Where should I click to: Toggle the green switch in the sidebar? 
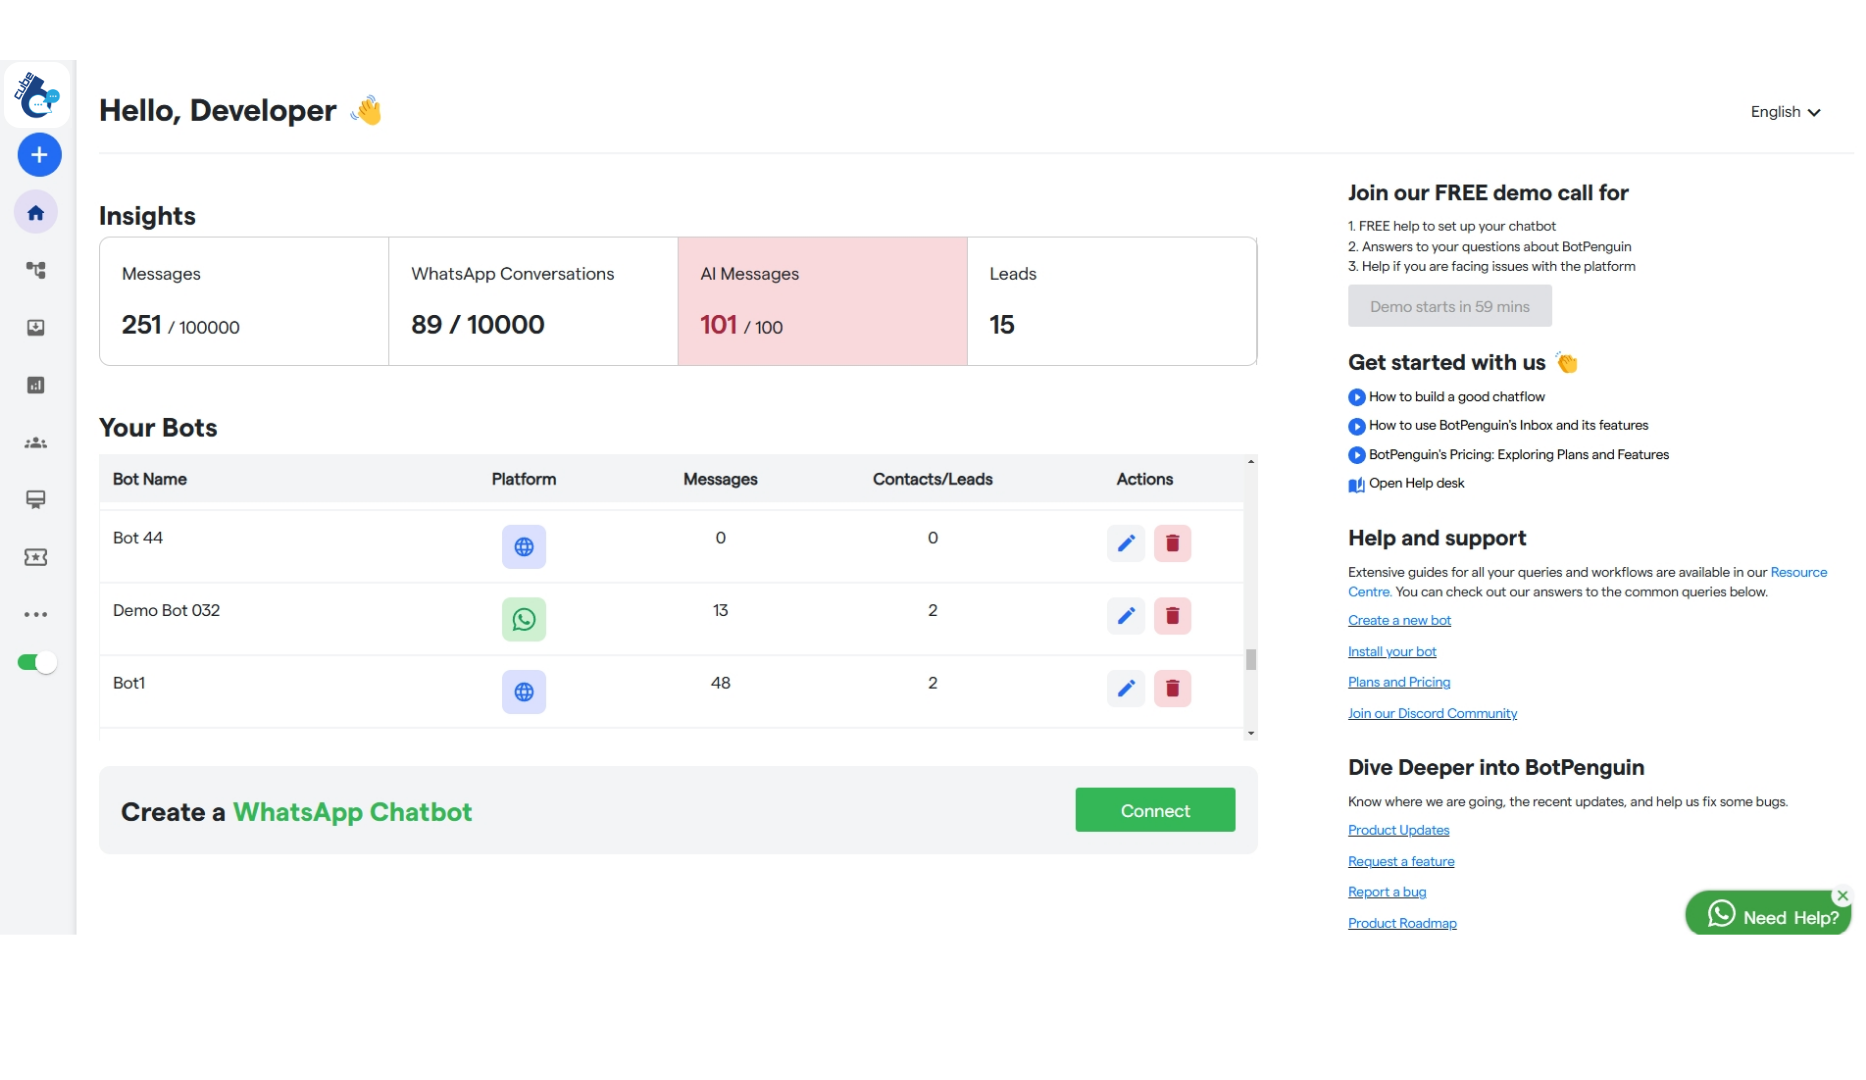37,662
